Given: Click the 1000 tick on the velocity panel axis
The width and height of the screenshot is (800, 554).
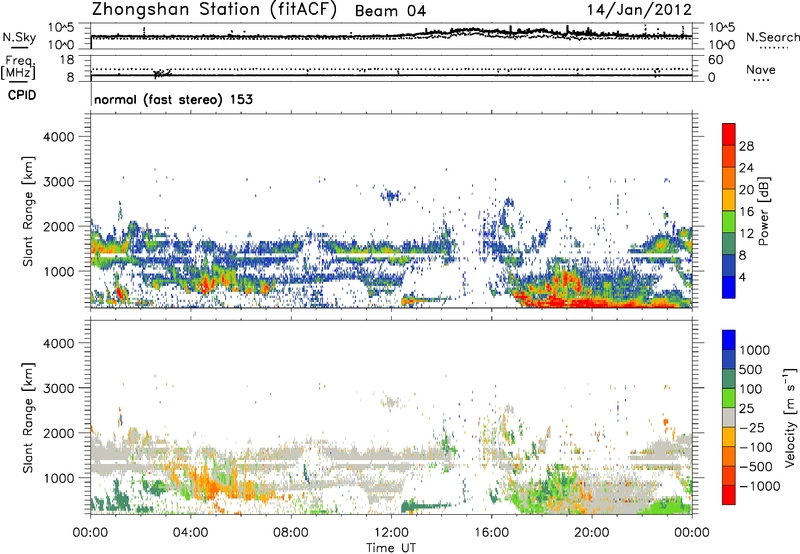Looking at the screenshot, I should (58, 478).
